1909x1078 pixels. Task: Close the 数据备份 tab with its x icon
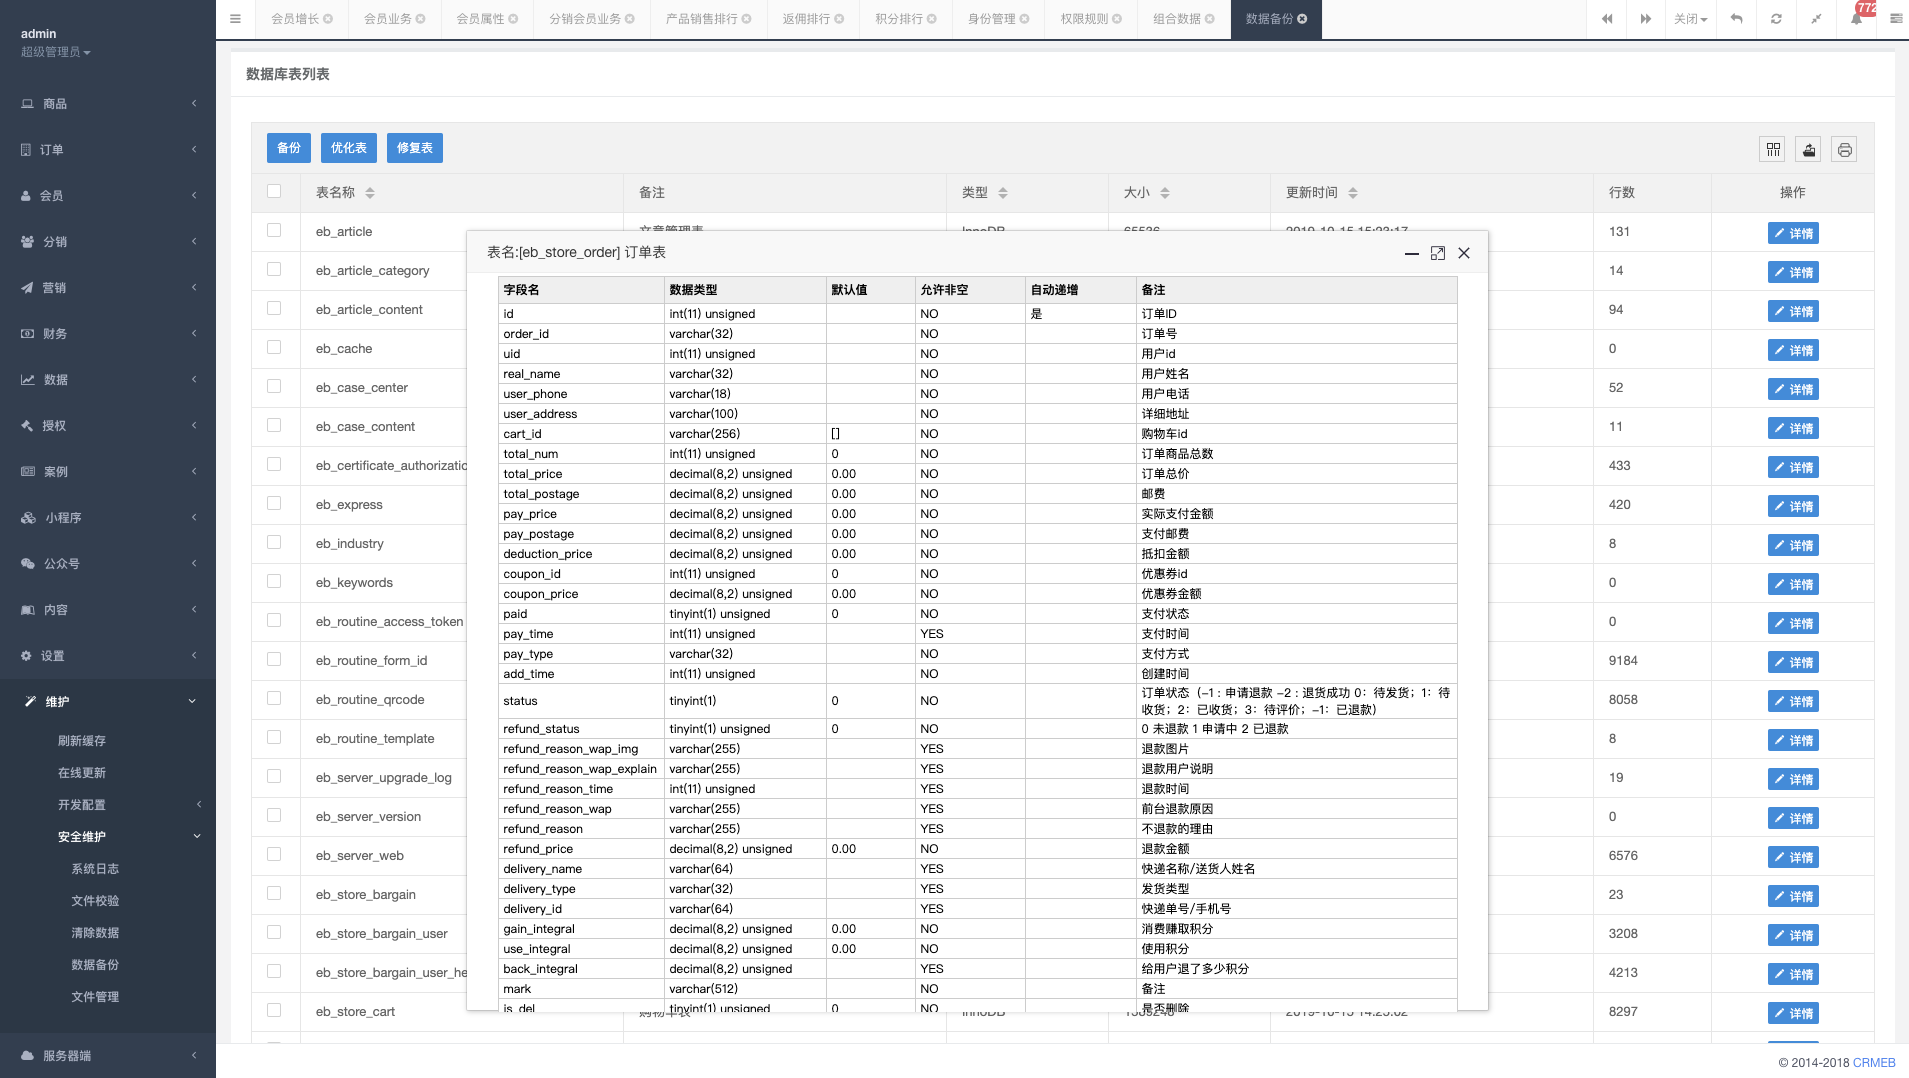[1302, 19]
